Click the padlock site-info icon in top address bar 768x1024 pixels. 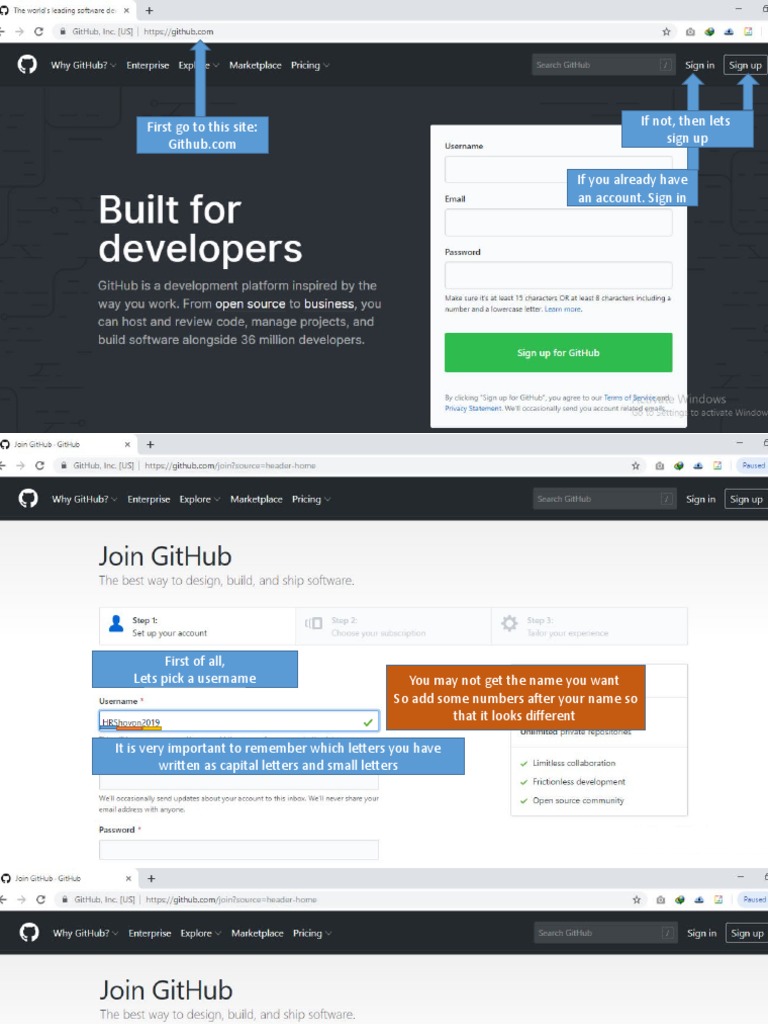pyautogui.click(x=63, y=31)
